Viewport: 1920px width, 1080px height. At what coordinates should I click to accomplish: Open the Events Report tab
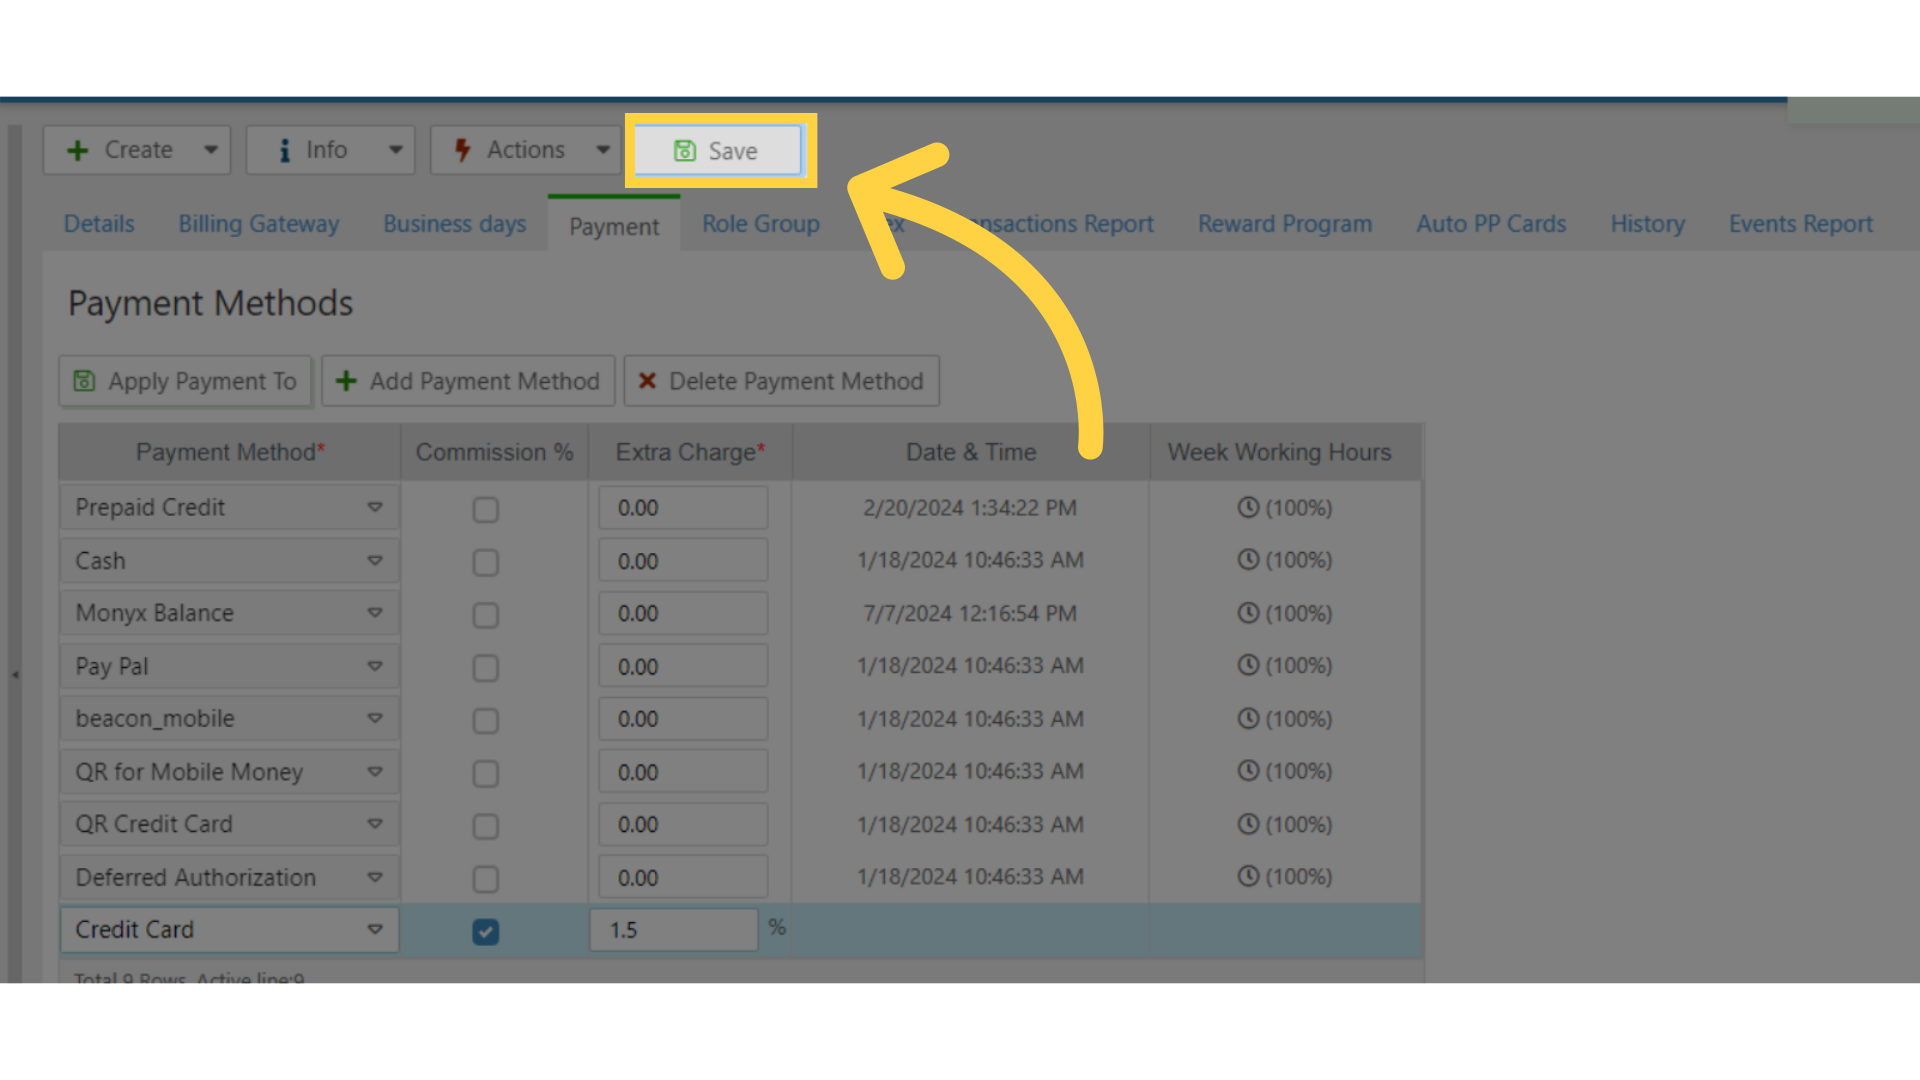1801,224
